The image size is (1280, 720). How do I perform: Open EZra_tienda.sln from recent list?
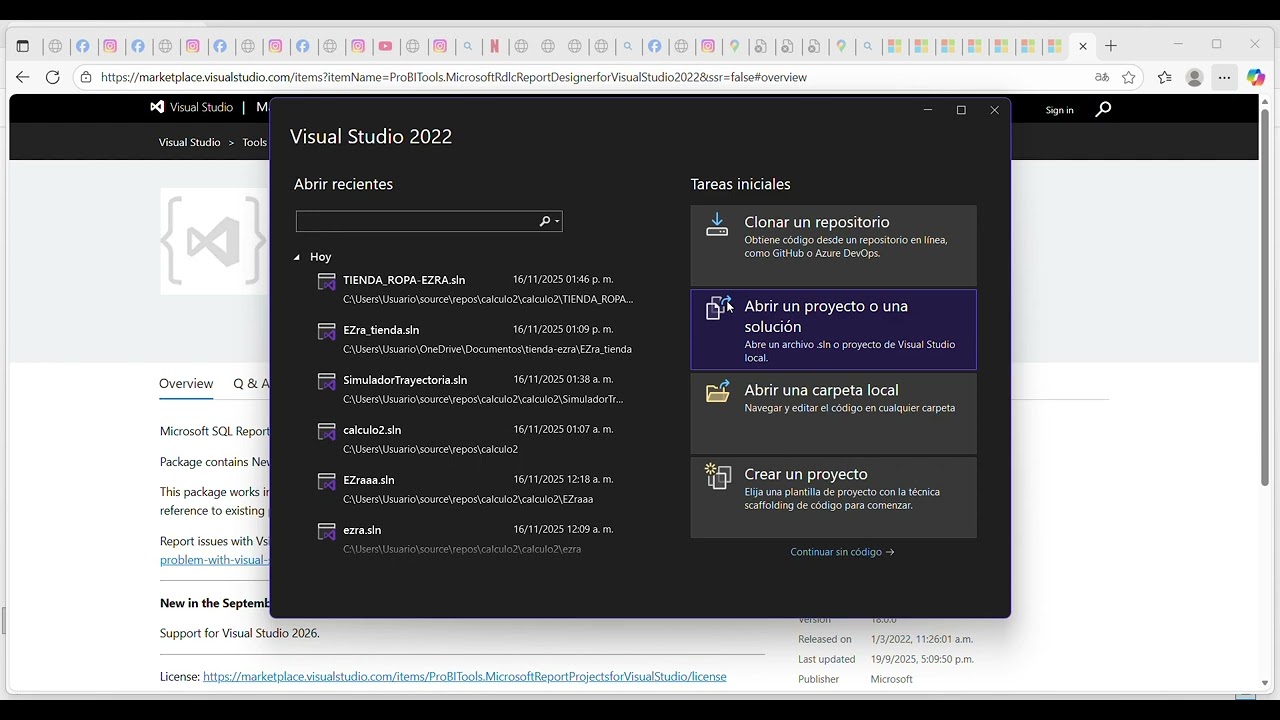[476, 339]
